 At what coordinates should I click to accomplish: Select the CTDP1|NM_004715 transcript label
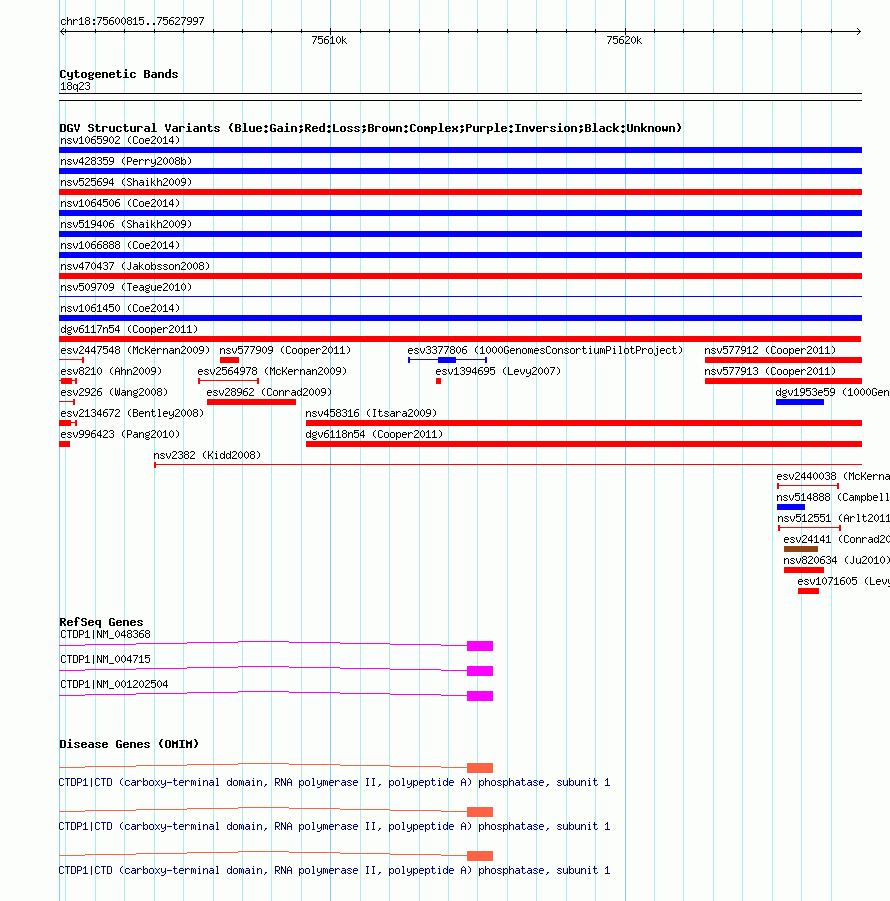point(105,659)
